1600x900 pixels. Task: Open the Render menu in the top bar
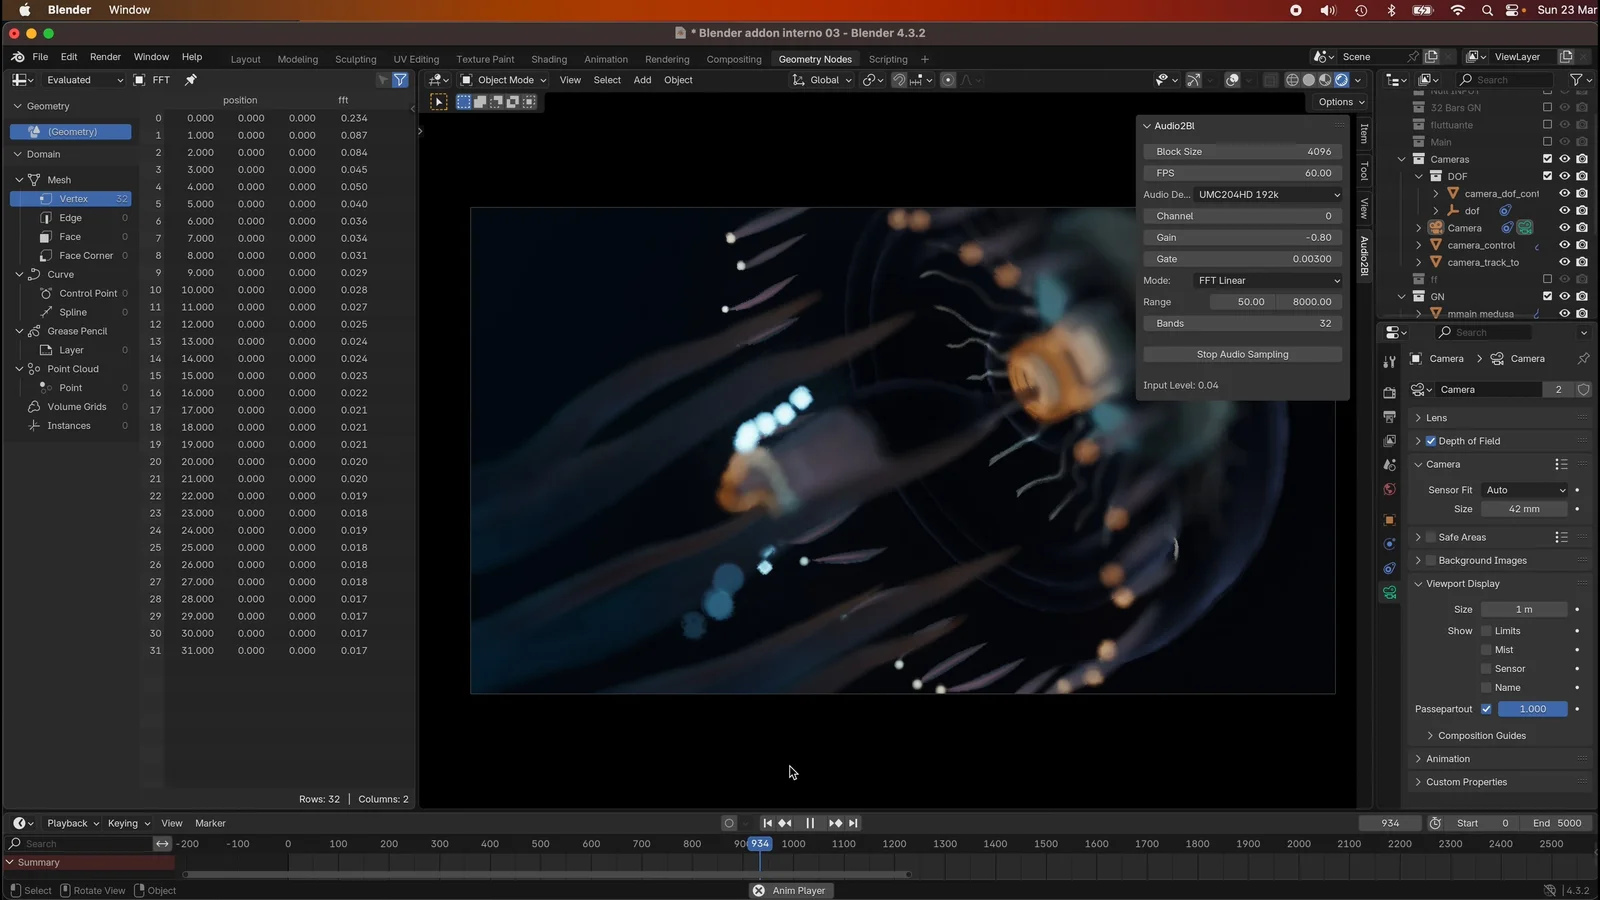[105, 57]
